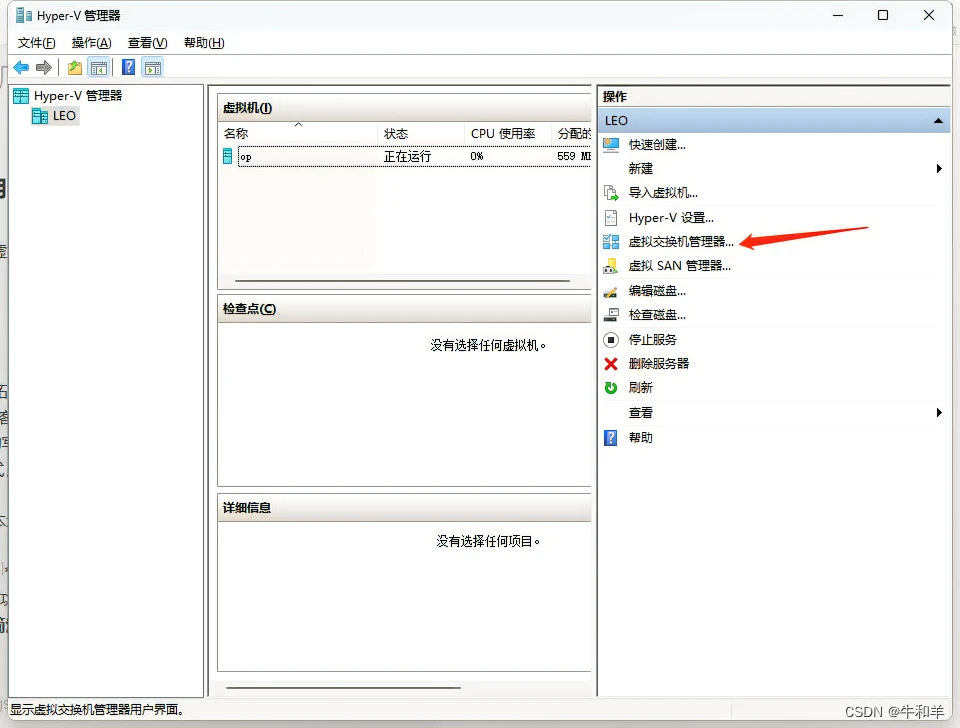Sort by the 名称 column header
The width and height of the screenshot is (960, 728).
click(x=298, y=133)
